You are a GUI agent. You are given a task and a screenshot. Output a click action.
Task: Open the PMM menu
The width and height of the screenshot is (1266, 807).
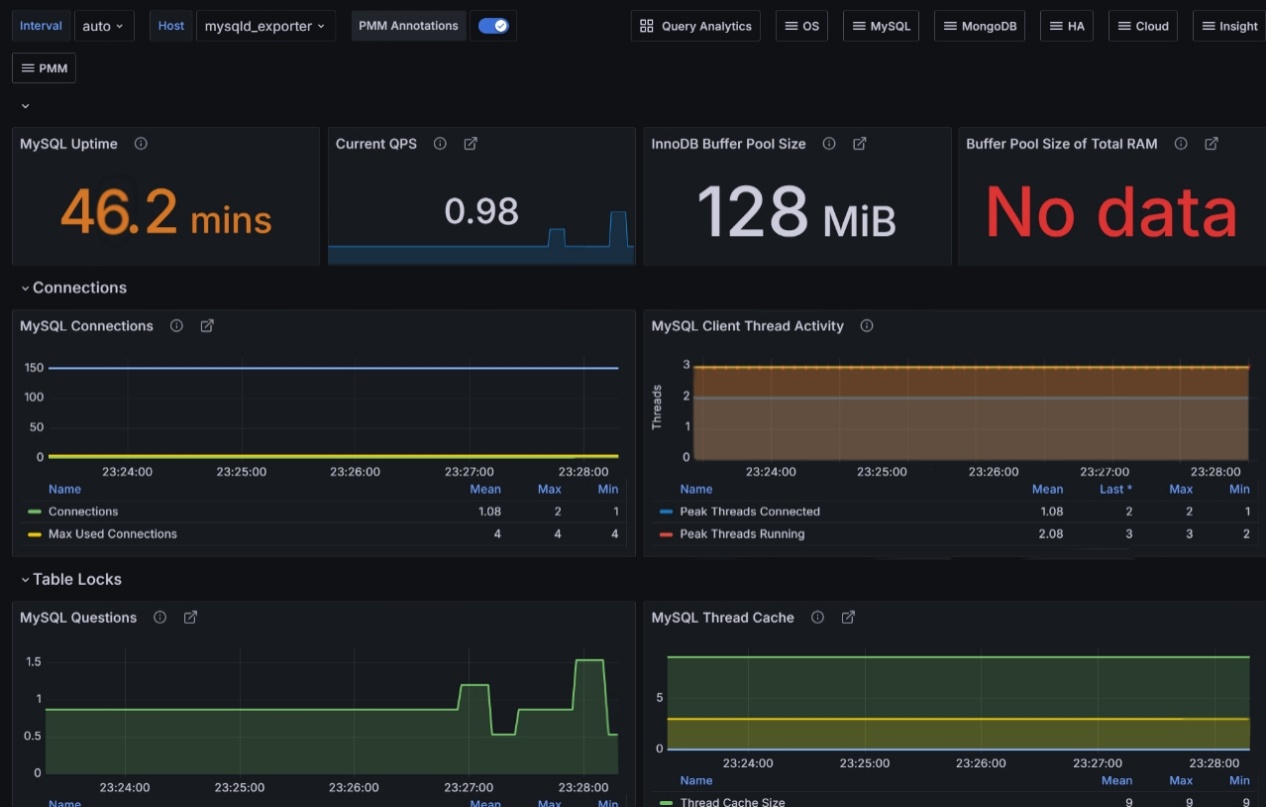tap(44, 68)
